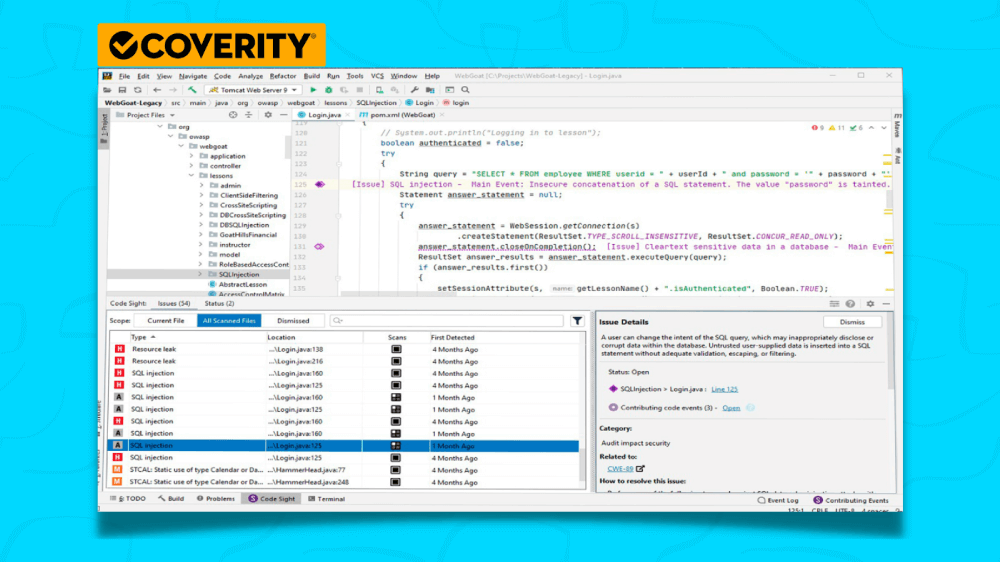Click the Back navigation arrow

click(x=157, y=90)
